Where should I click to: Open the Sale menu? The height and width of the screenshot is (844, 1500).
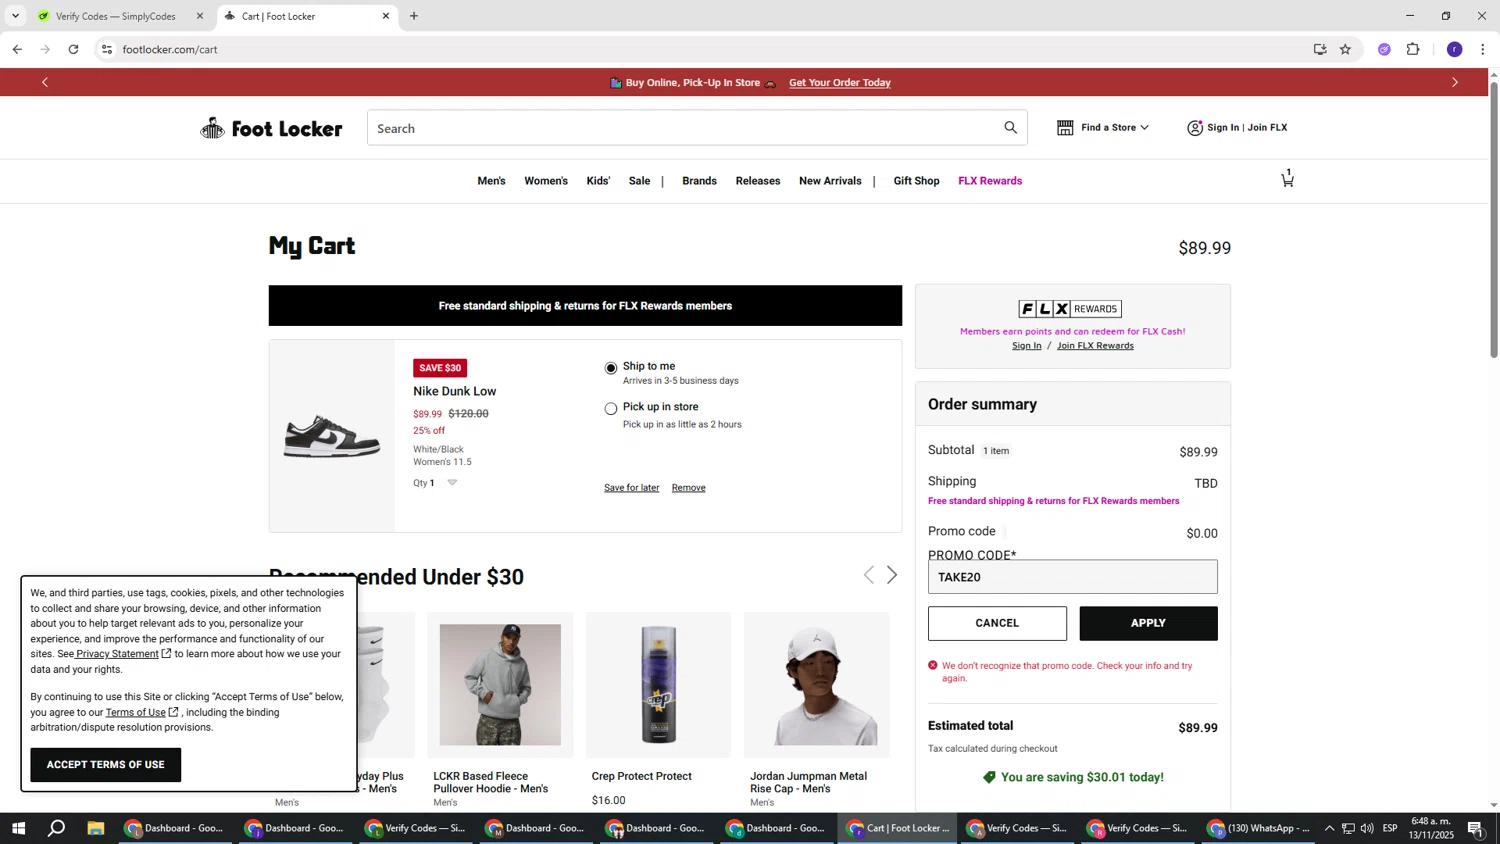click(639, 181)
